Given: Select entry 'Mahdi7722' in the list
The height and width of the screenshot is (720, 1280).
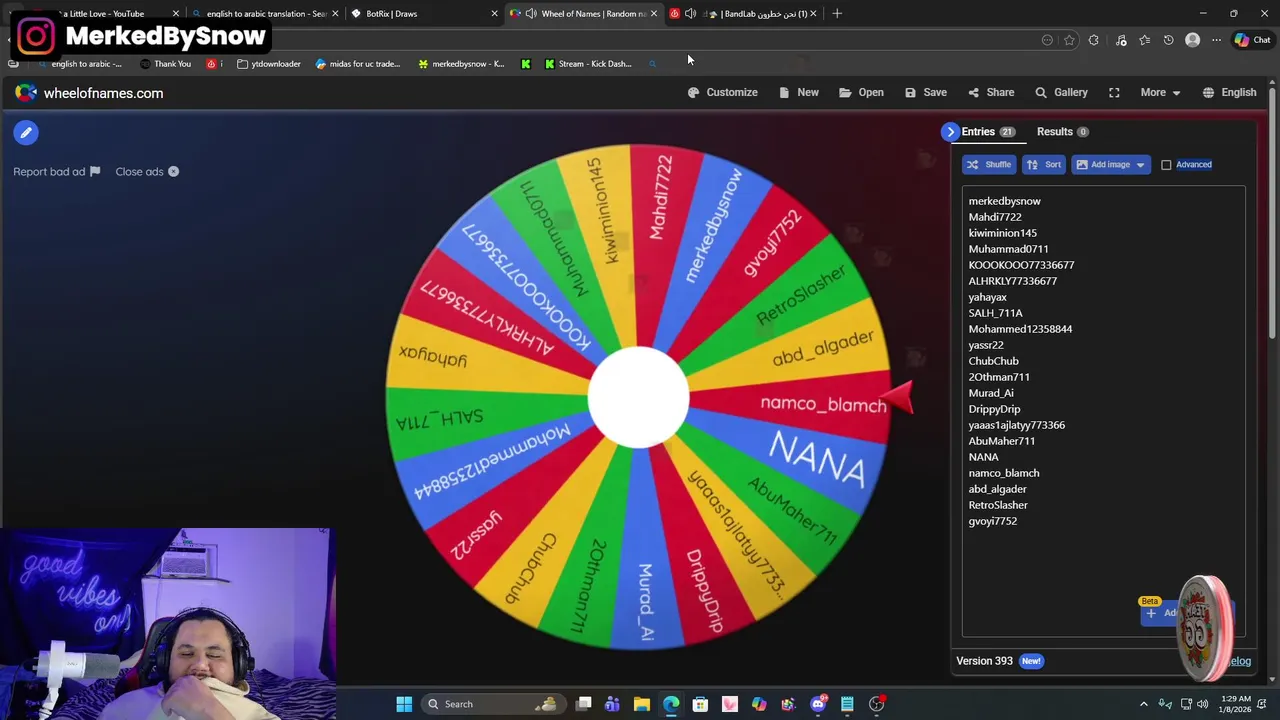Looking at the screenshot, I should [995, 217].
